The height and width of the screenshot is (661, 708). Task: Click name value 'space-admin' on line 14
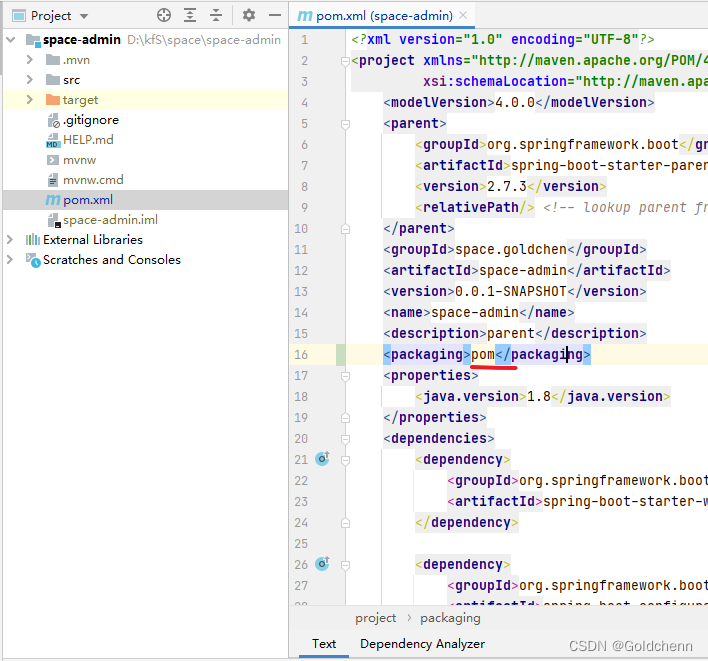[x=475, y=312]
